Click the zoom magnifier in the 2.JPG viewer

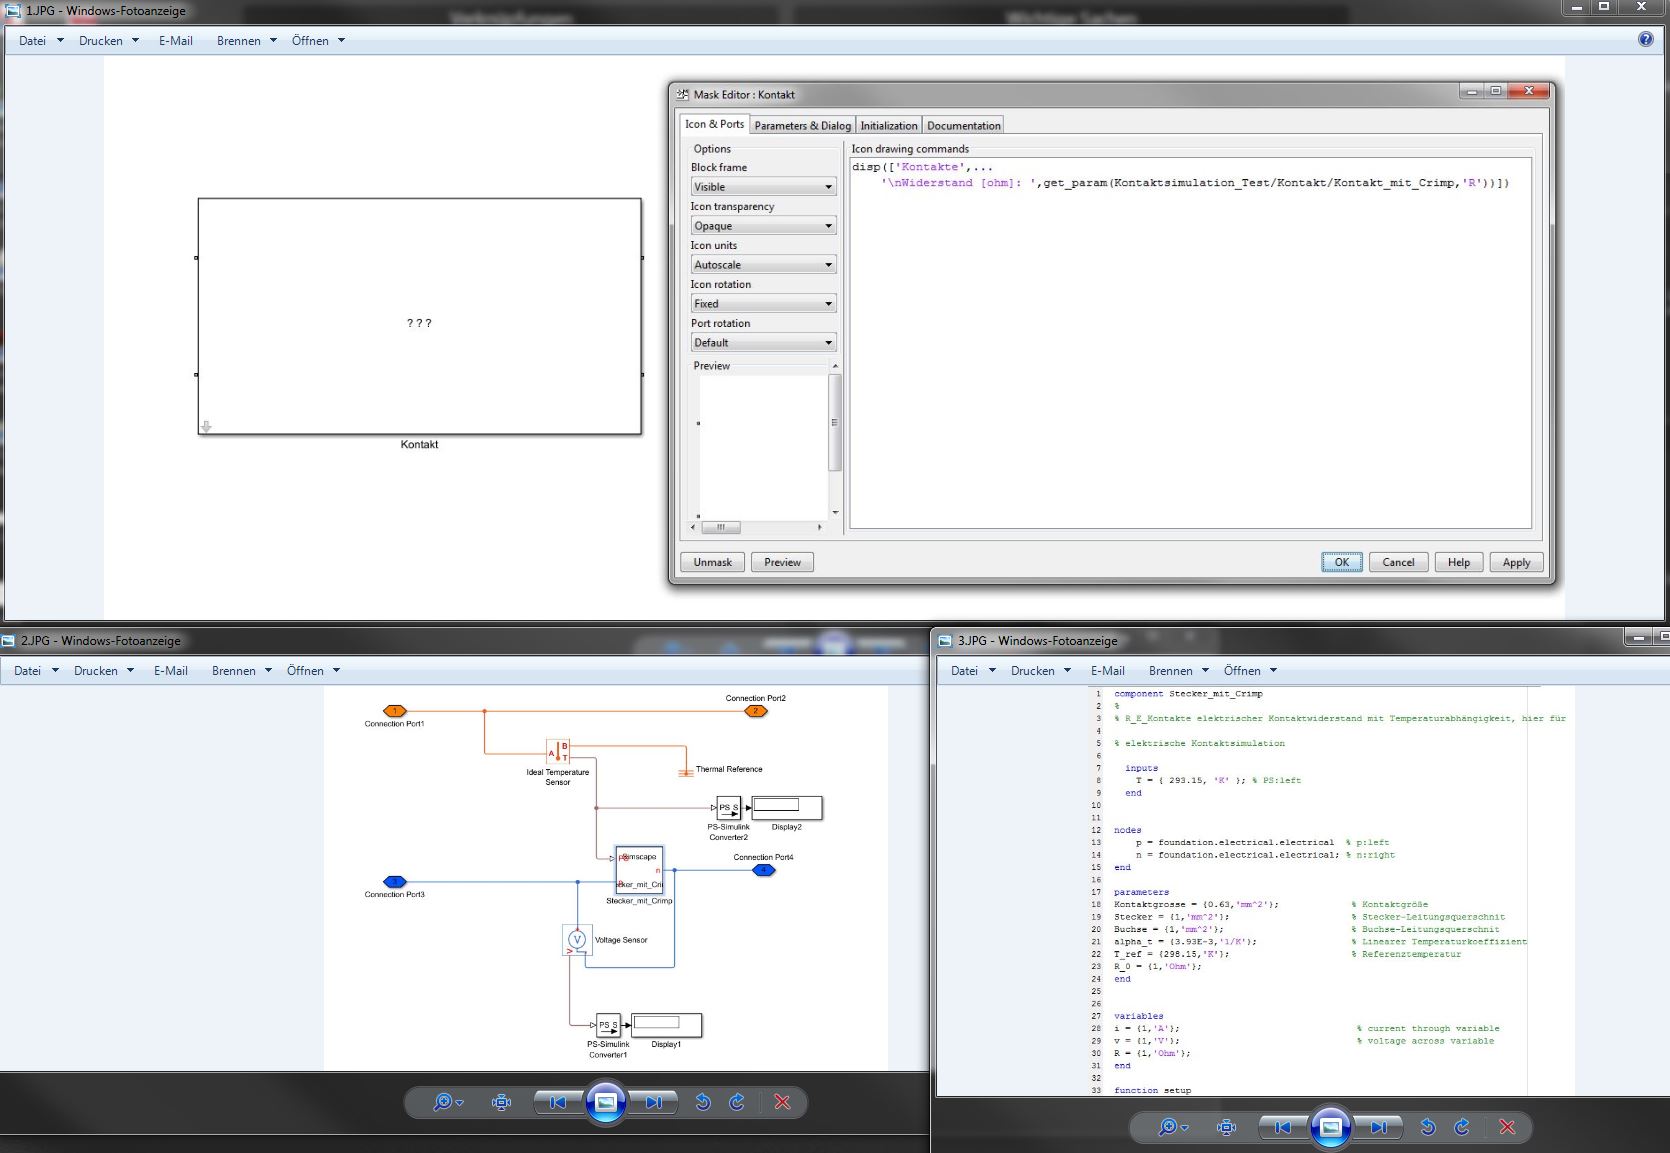pos(443,1102)
